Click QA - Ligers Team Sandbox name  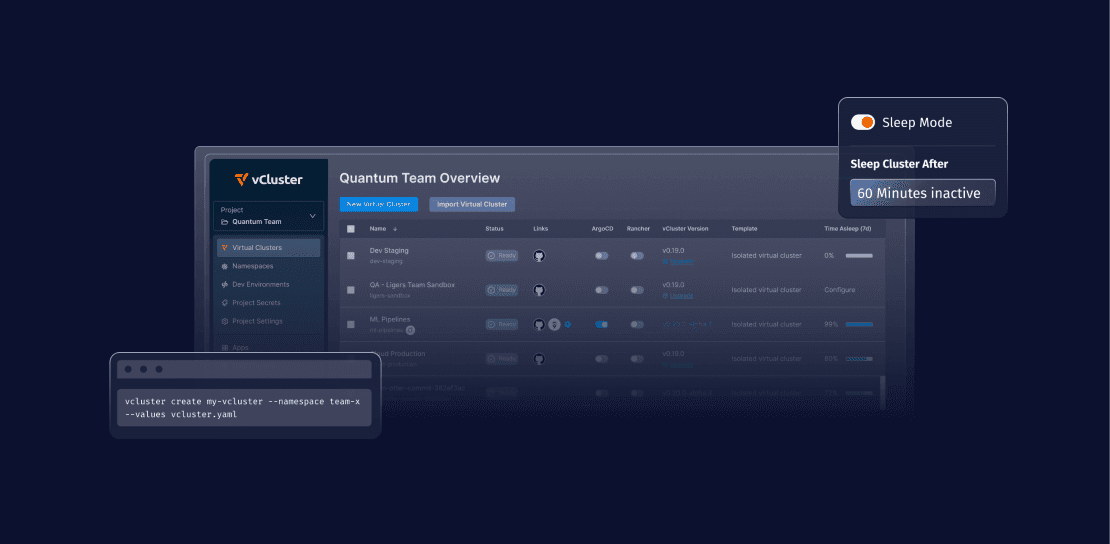coord(412,285)
